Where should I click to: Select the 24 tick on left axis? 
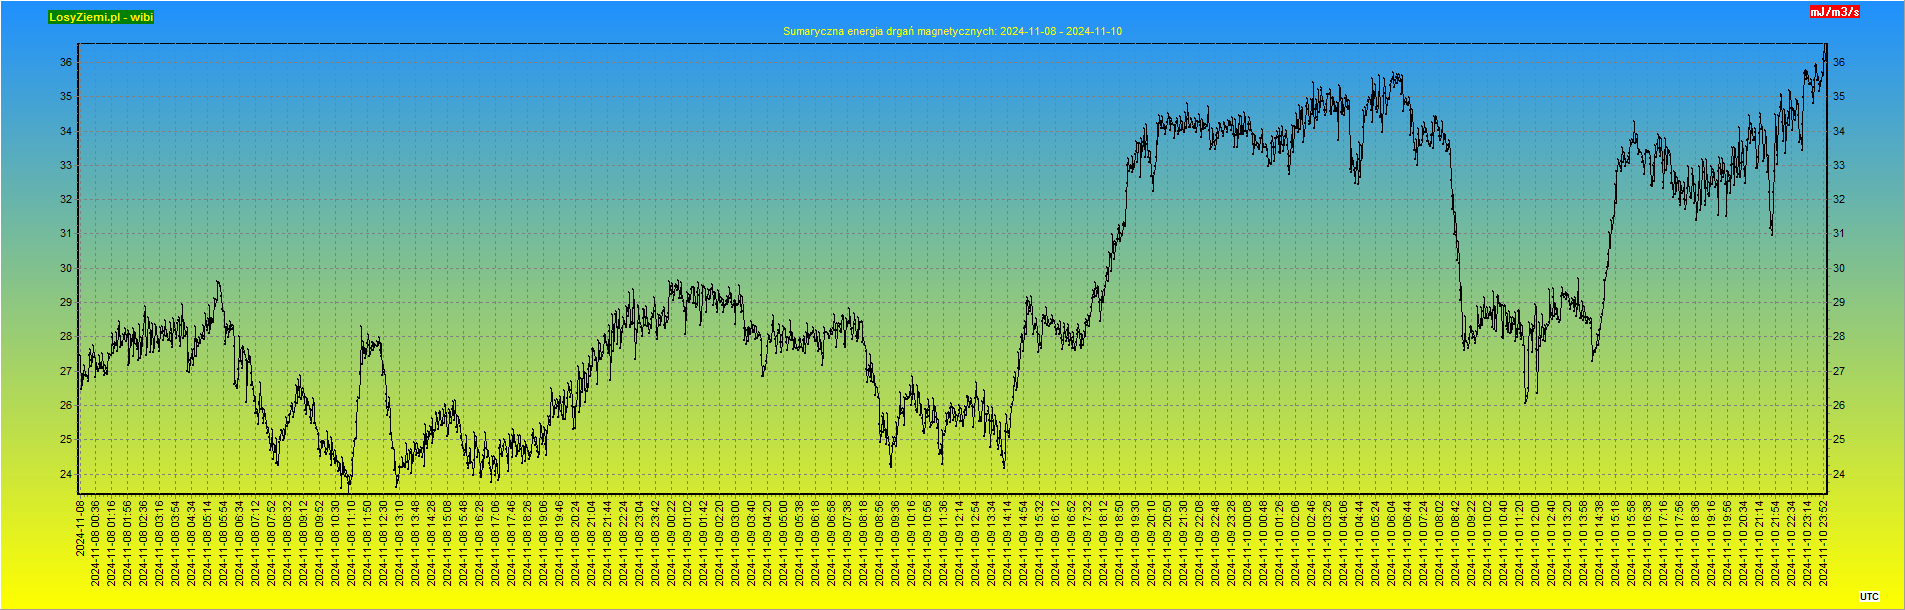(66, 474)
